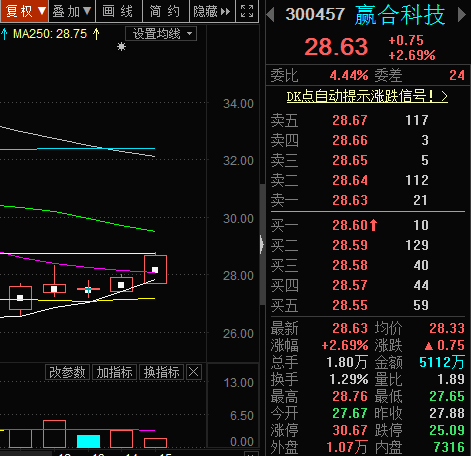Viewport: 471px width, 456px height.
Task: Click the star marker icon on chart
Action: point(121,46)
